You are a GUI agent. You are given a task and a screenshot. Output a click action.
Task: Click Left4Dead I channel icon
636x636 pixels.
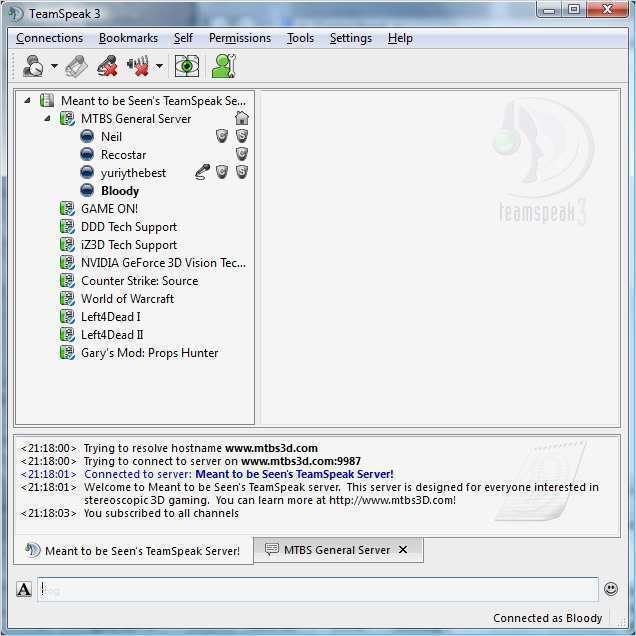(x=67, y=316)
